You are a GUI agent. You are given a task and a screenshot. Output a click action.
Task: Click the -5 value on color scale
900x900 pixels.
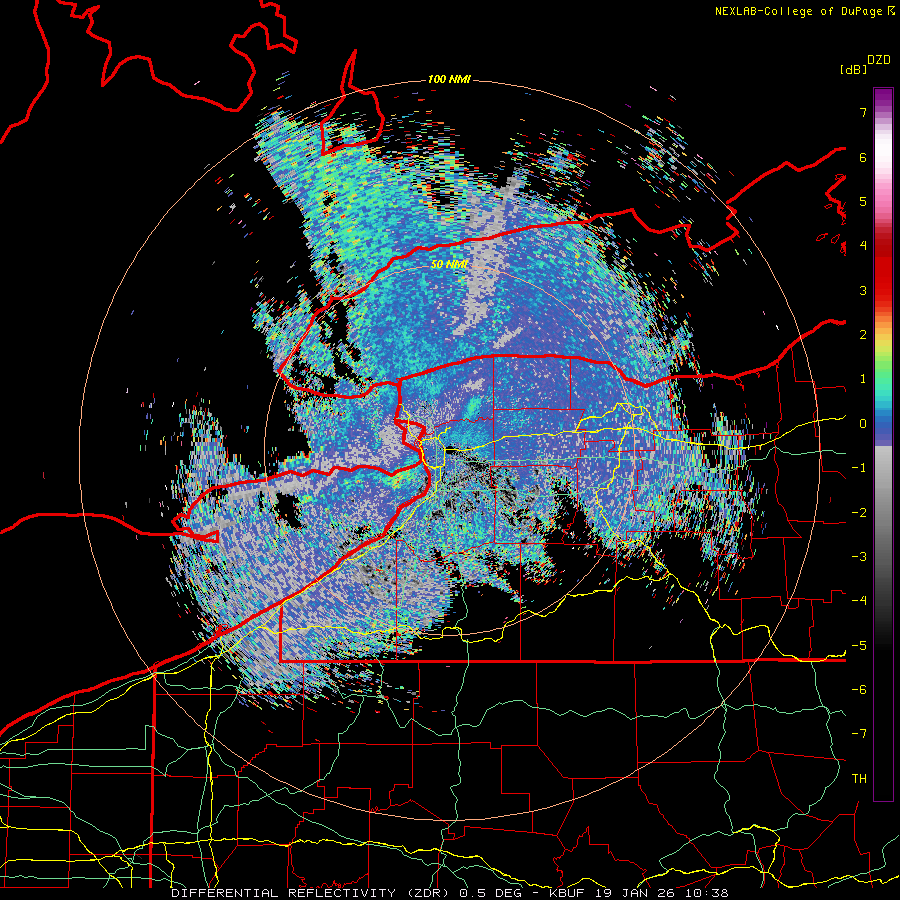[859, 646]
